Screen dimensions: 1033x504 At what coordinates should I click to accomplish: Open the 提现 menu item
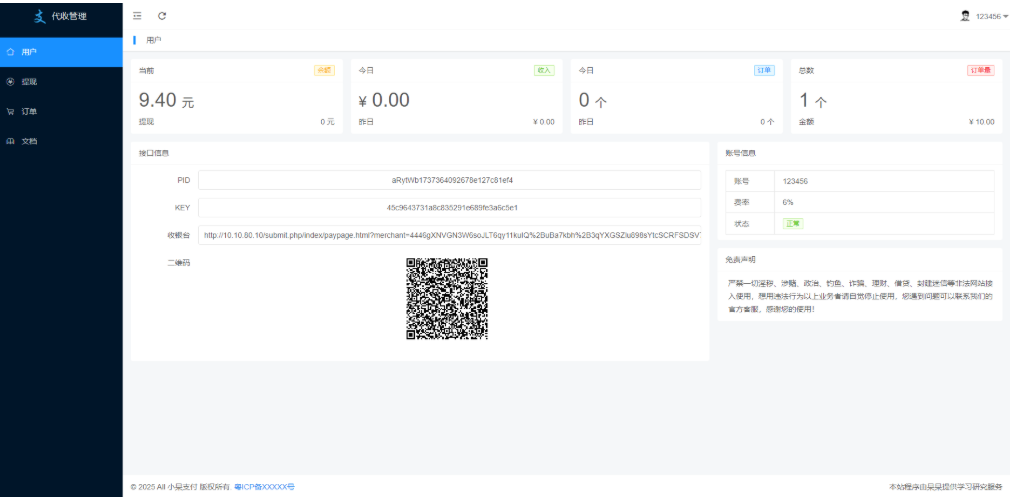pyautogui.click(x=30, y=81)
